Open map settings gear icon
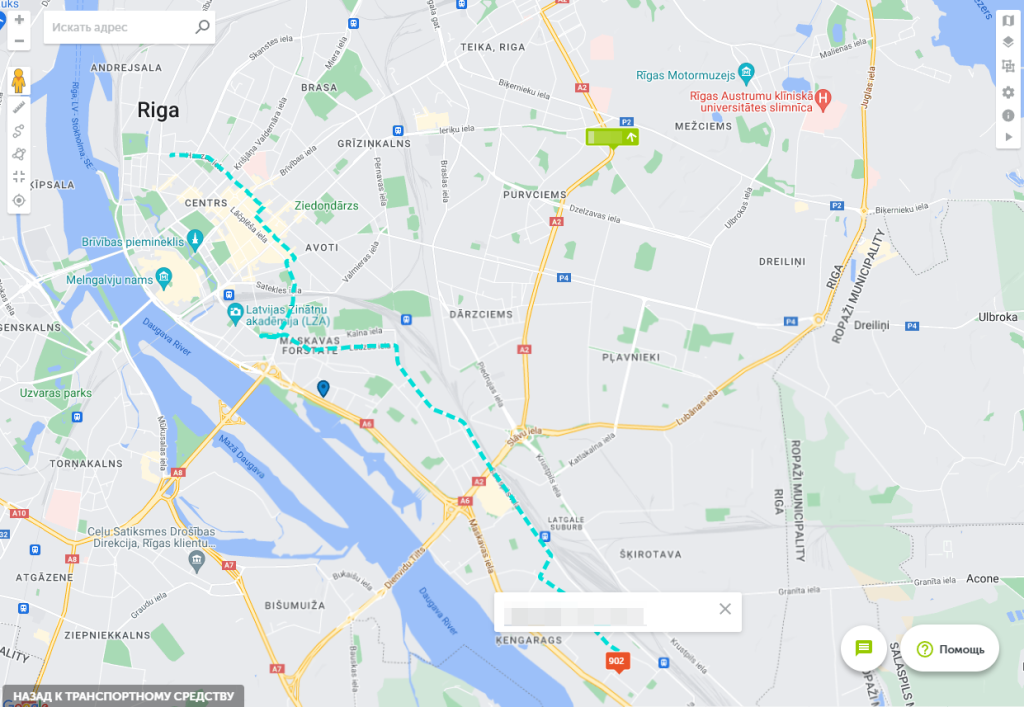The height and width of the screenshot is (707, 1024). (x=1008, y=92)
